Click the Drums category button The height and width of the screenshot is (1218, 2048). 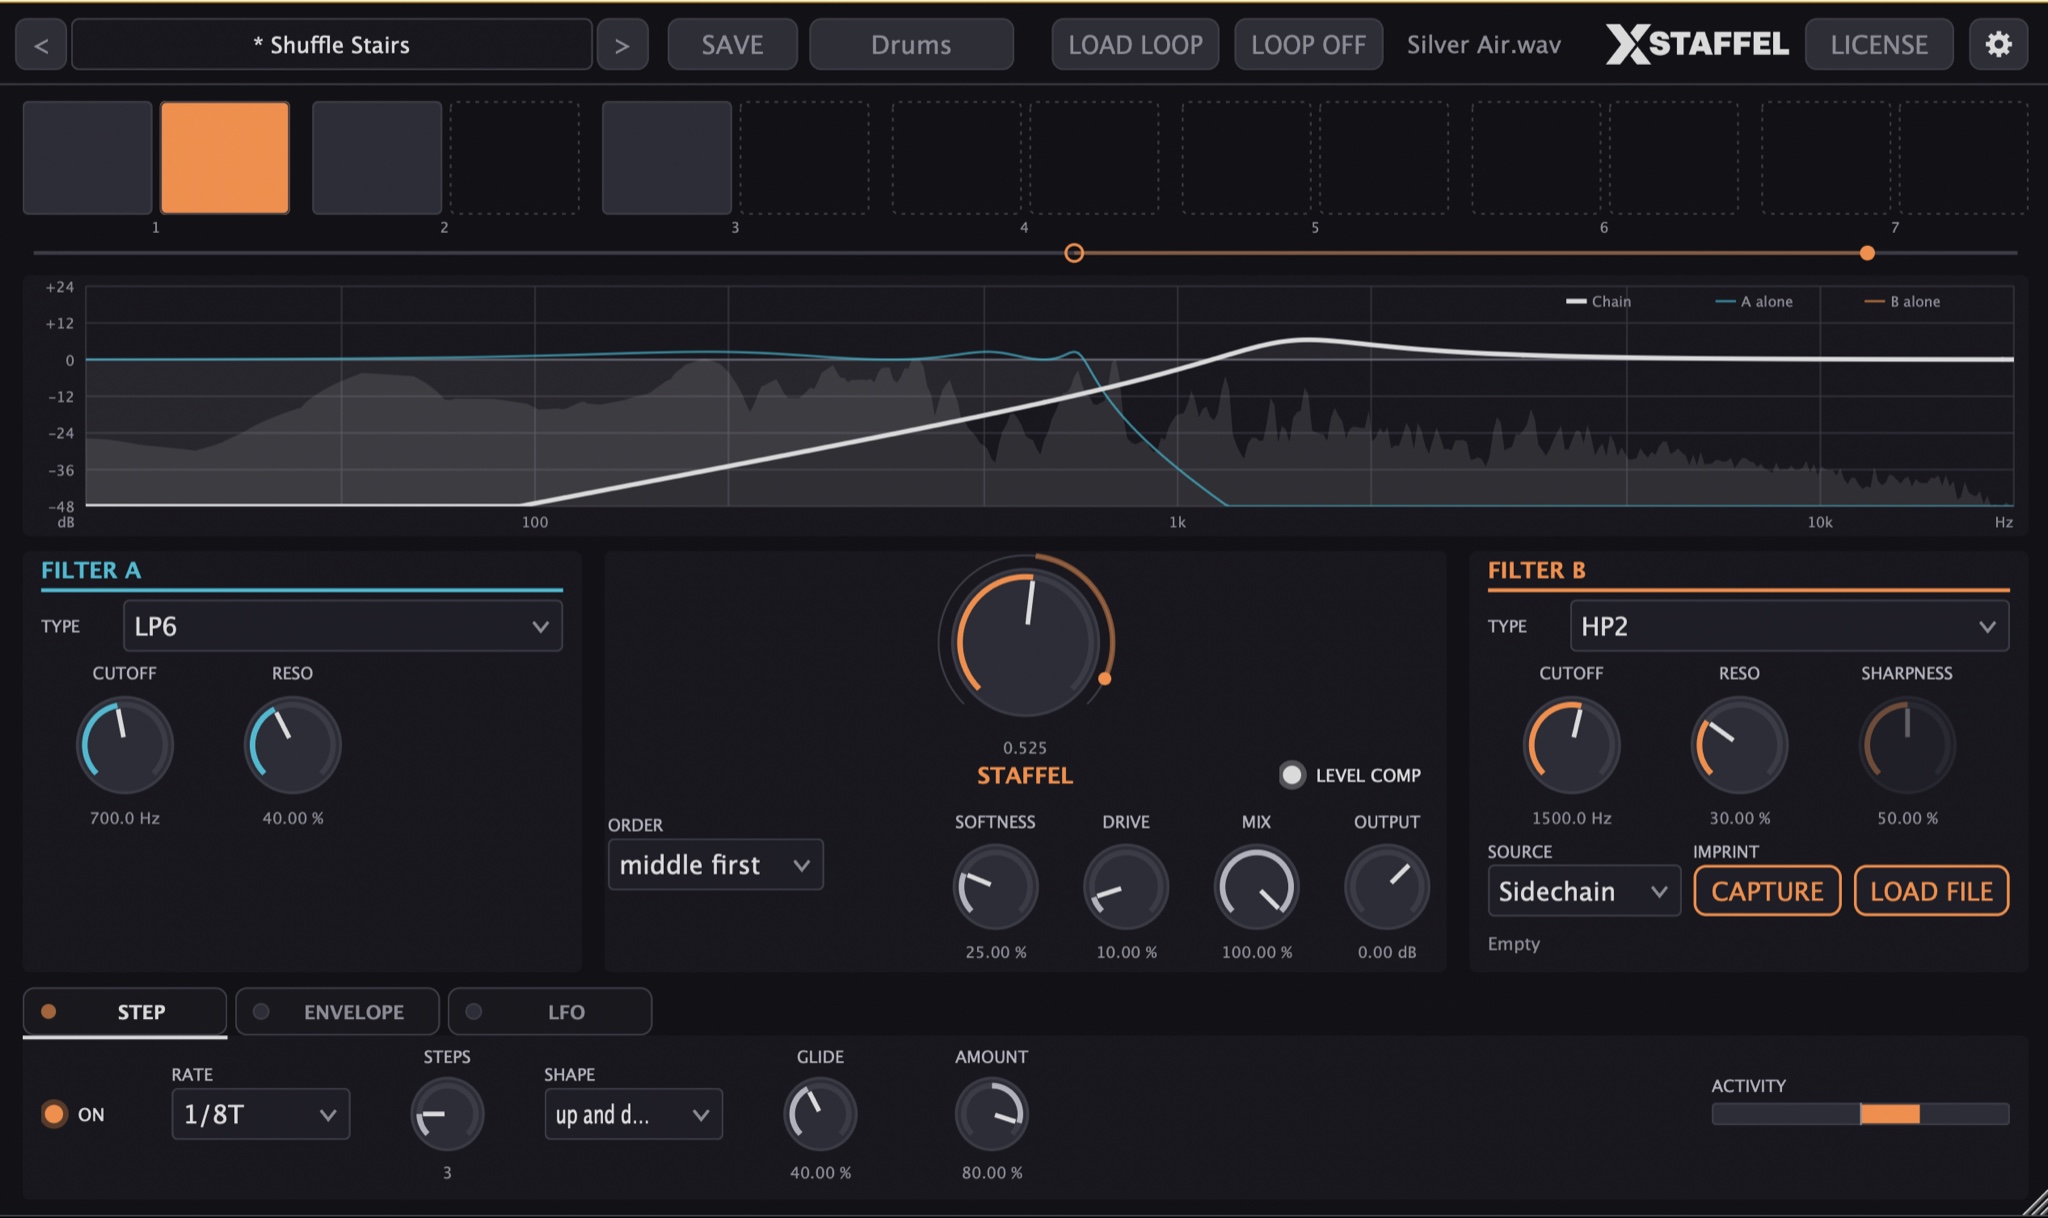(911, 45)
